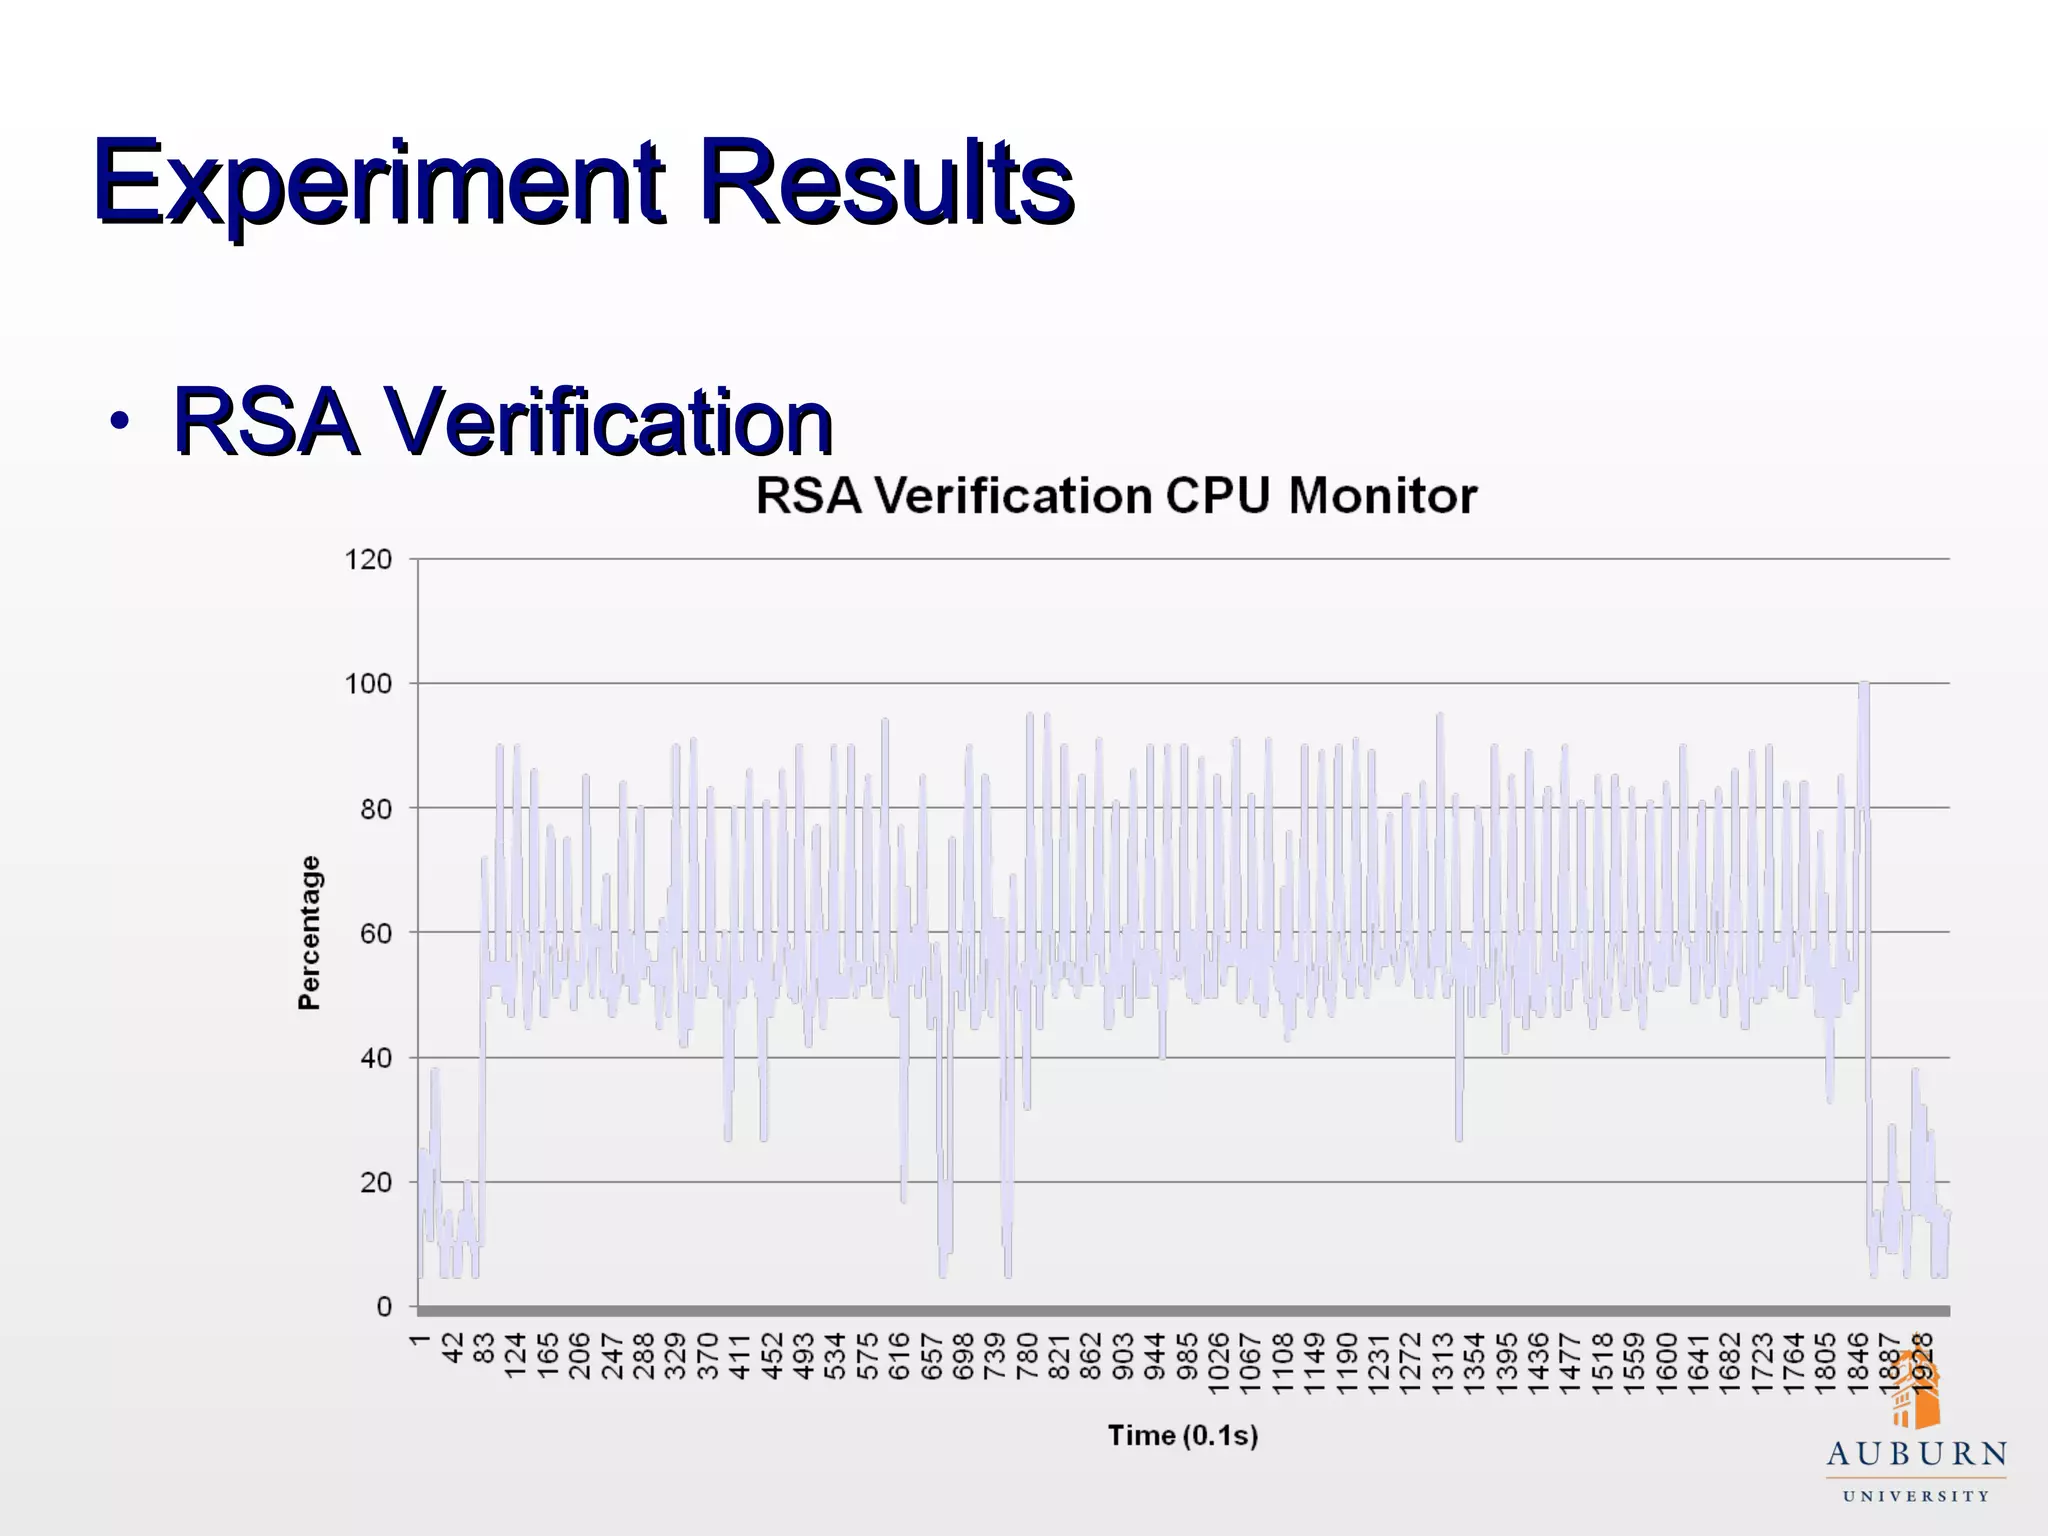Click the y-axis value 120

point(368,560)
